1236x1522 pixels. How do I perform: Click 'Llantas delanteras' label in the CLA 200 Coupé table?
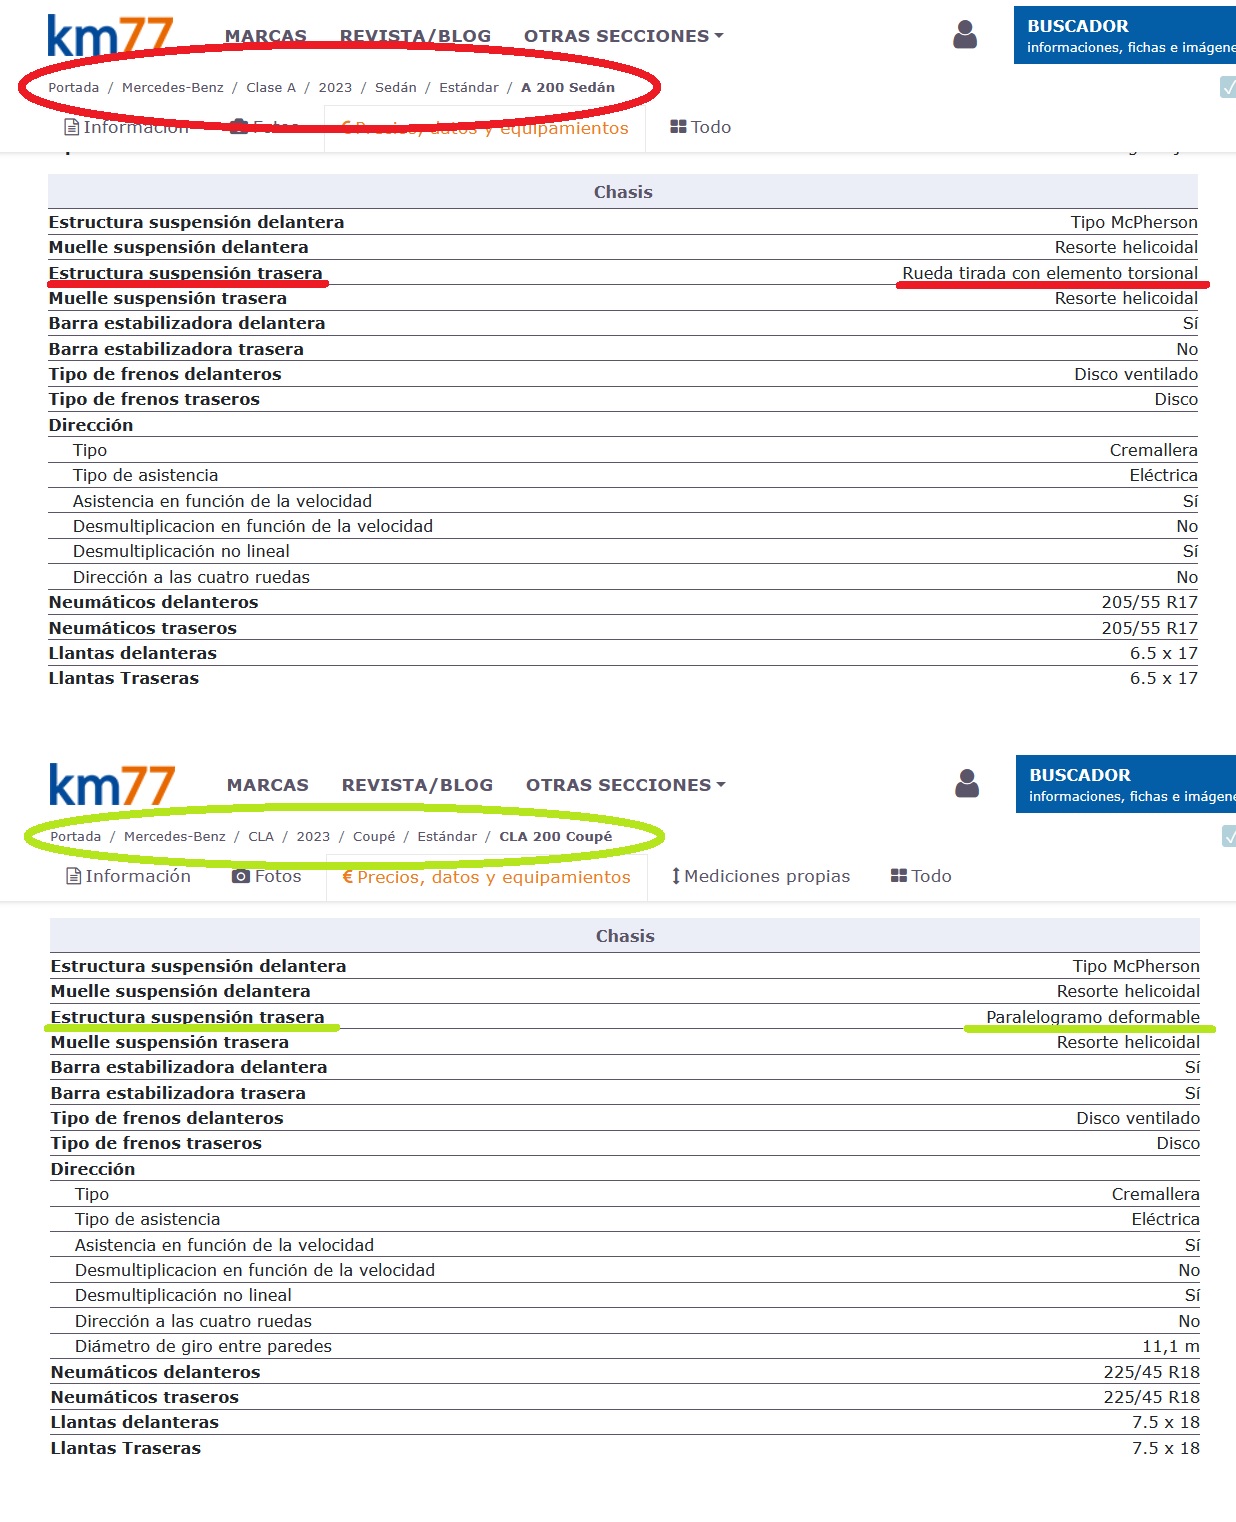(135, 1422)
